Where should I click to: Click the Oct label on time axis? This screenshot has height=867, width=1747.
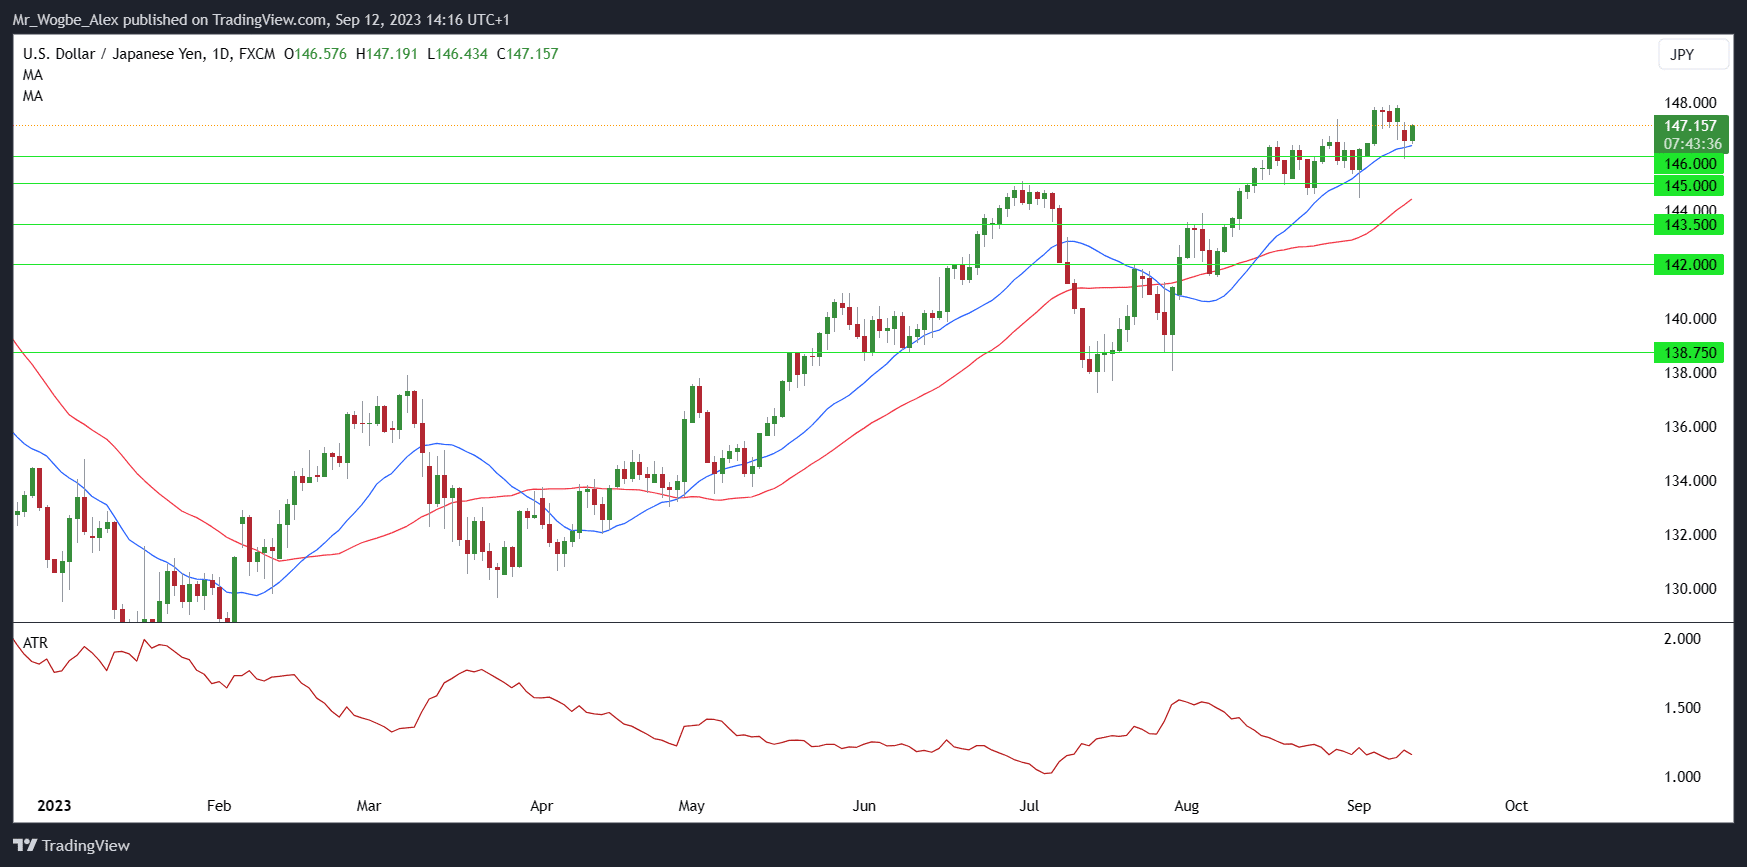(1516, 806)
